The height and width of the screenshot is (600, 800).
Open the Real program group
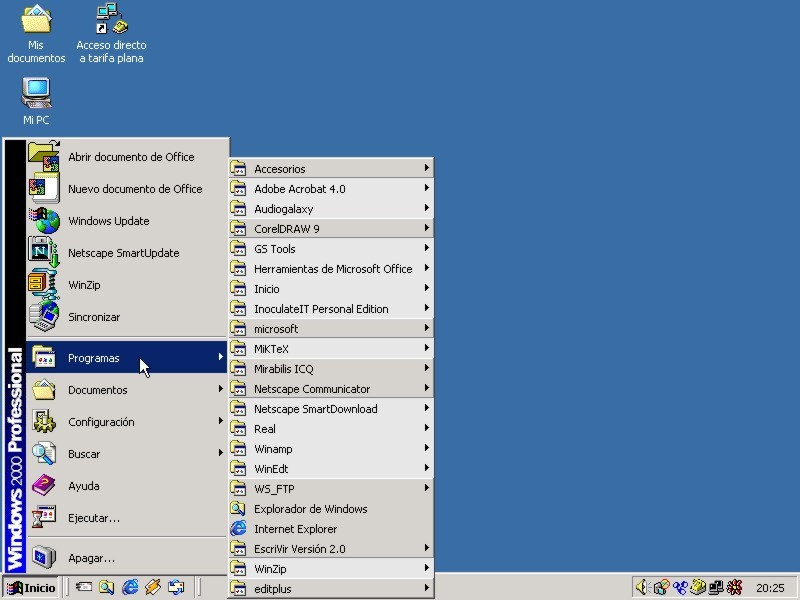click(x=331, y=429)
